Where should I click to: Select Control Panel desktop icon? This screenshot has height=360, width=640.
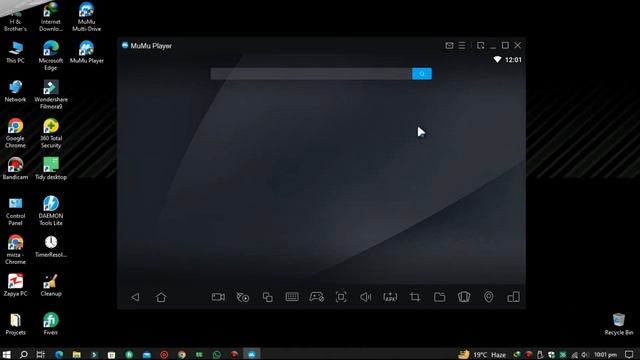[15, 211]
